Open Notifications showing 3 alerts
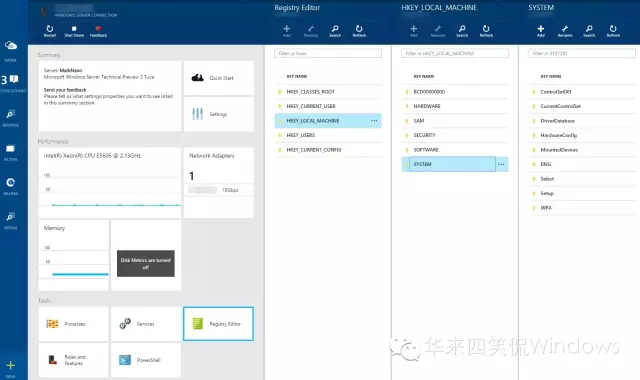Screen dimensions: 640x380 tap(11, 84)
